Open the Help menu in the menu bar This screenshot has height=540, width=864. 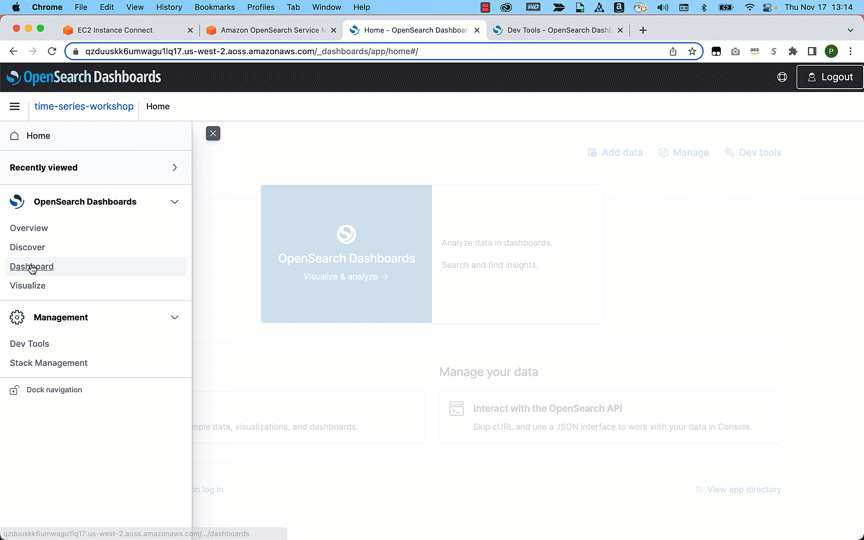(361, 7)
